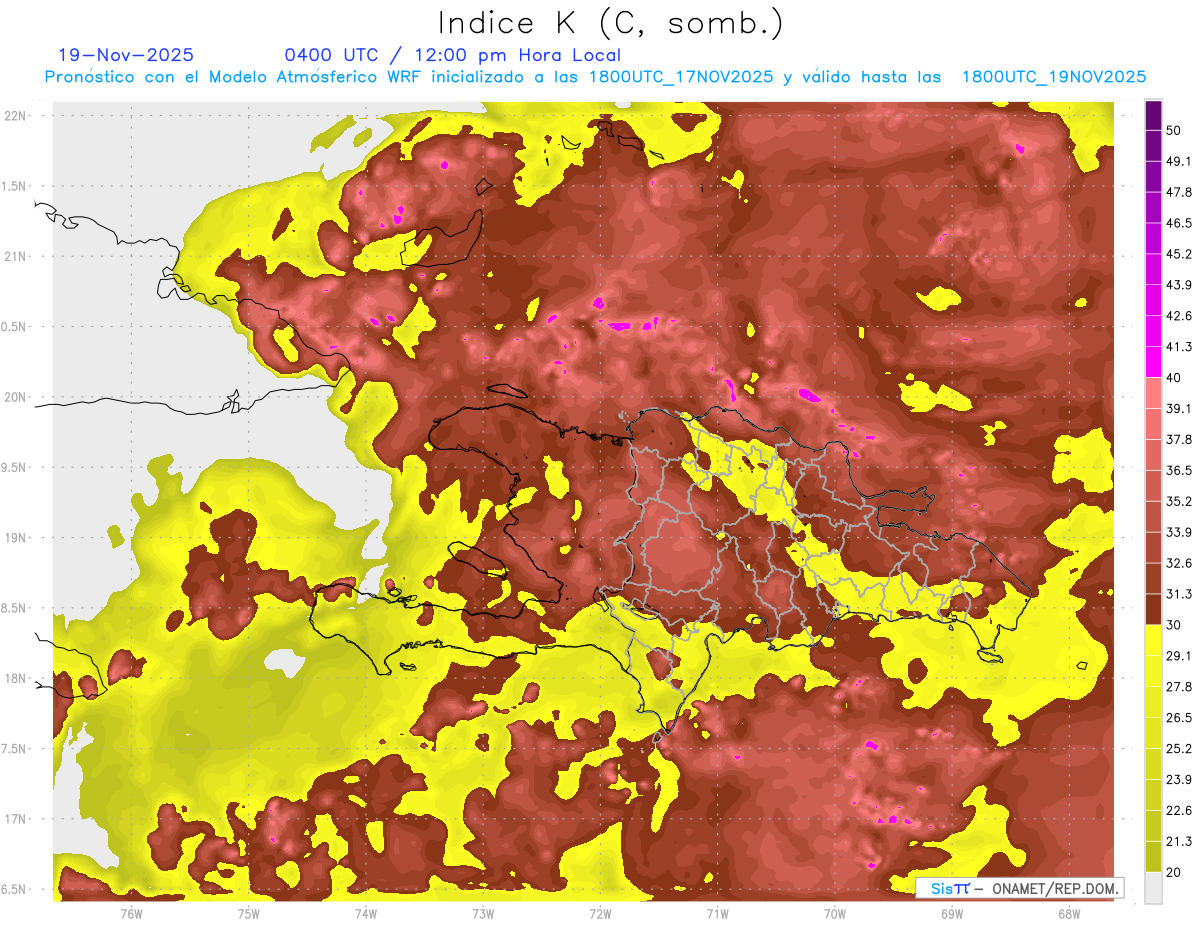The image size is (1200, 927).
Task: Click the color scale value "31.3"
Action: tap(1179, 594)
